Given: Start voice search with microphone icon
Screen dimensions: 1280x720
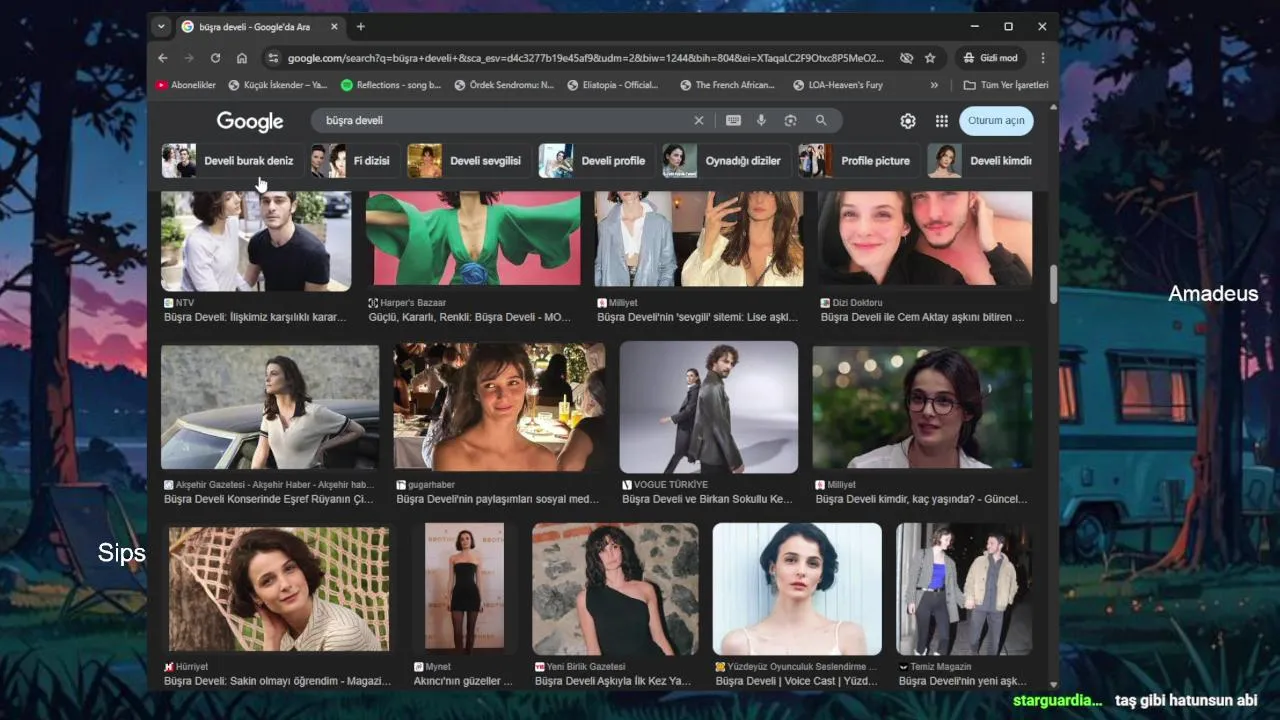Looking at the screenshot, I should 761,120.
